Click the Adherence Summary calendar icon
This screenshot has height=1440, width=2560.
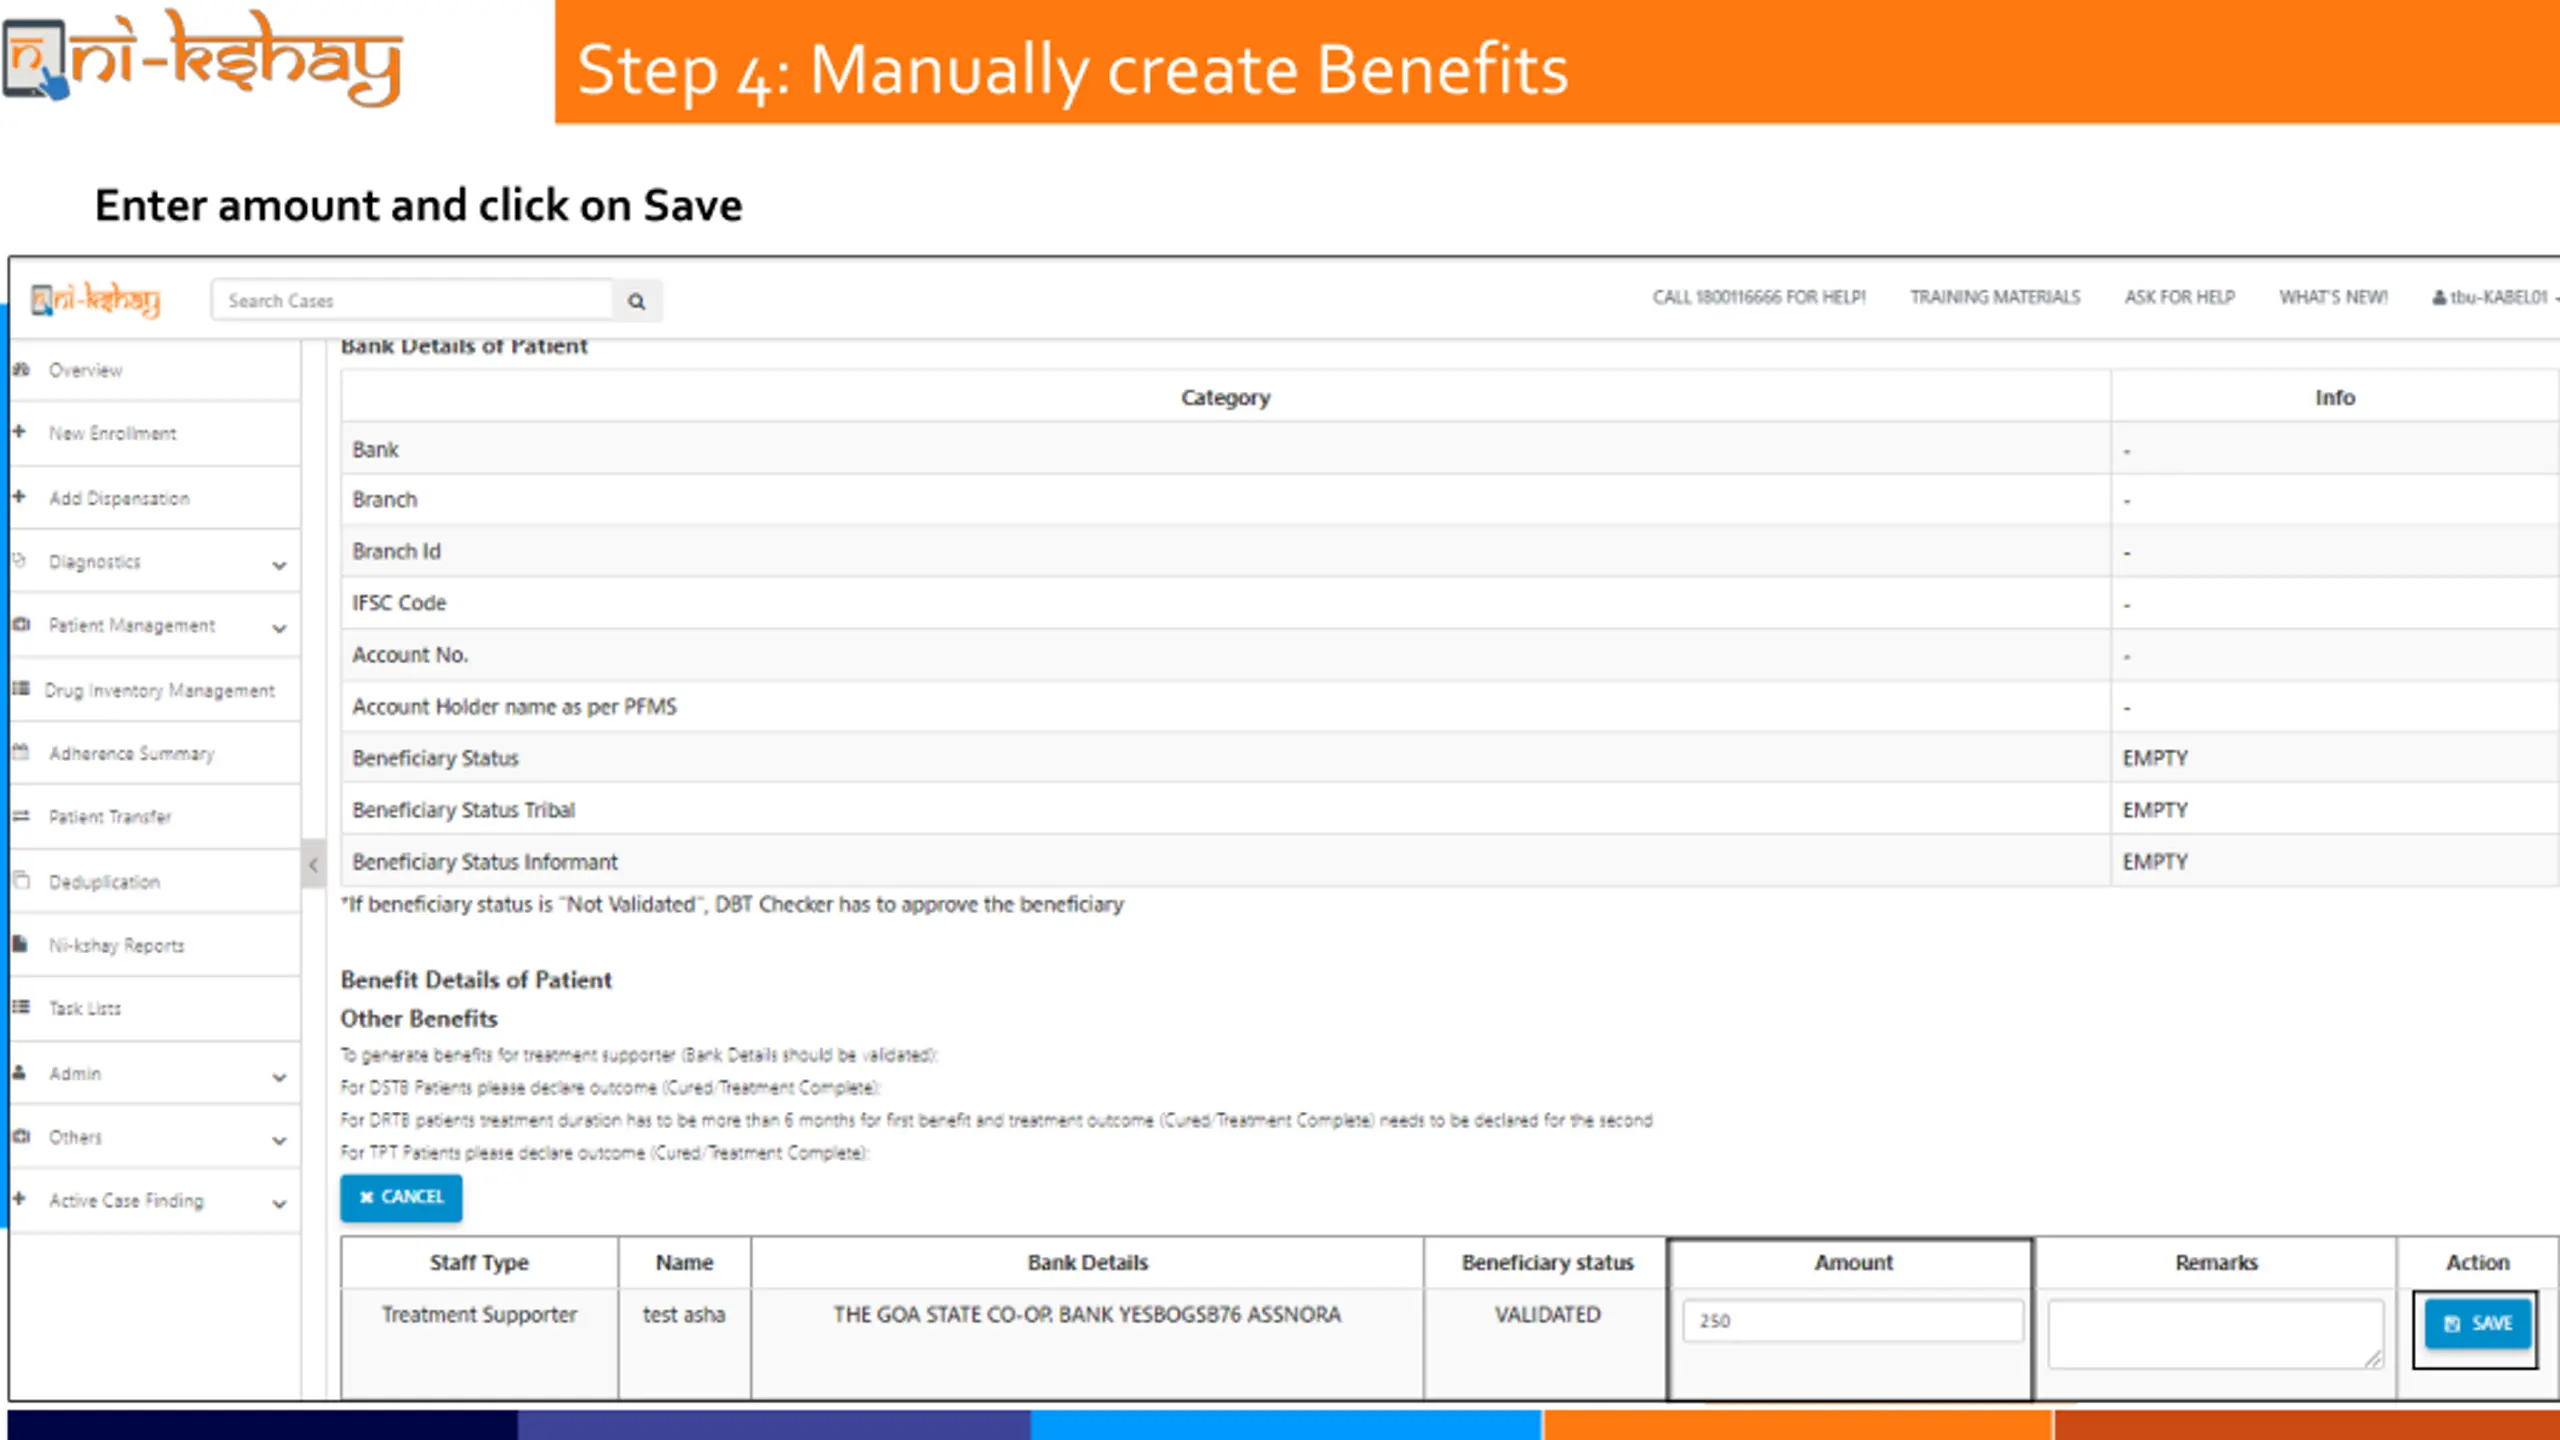20,752
